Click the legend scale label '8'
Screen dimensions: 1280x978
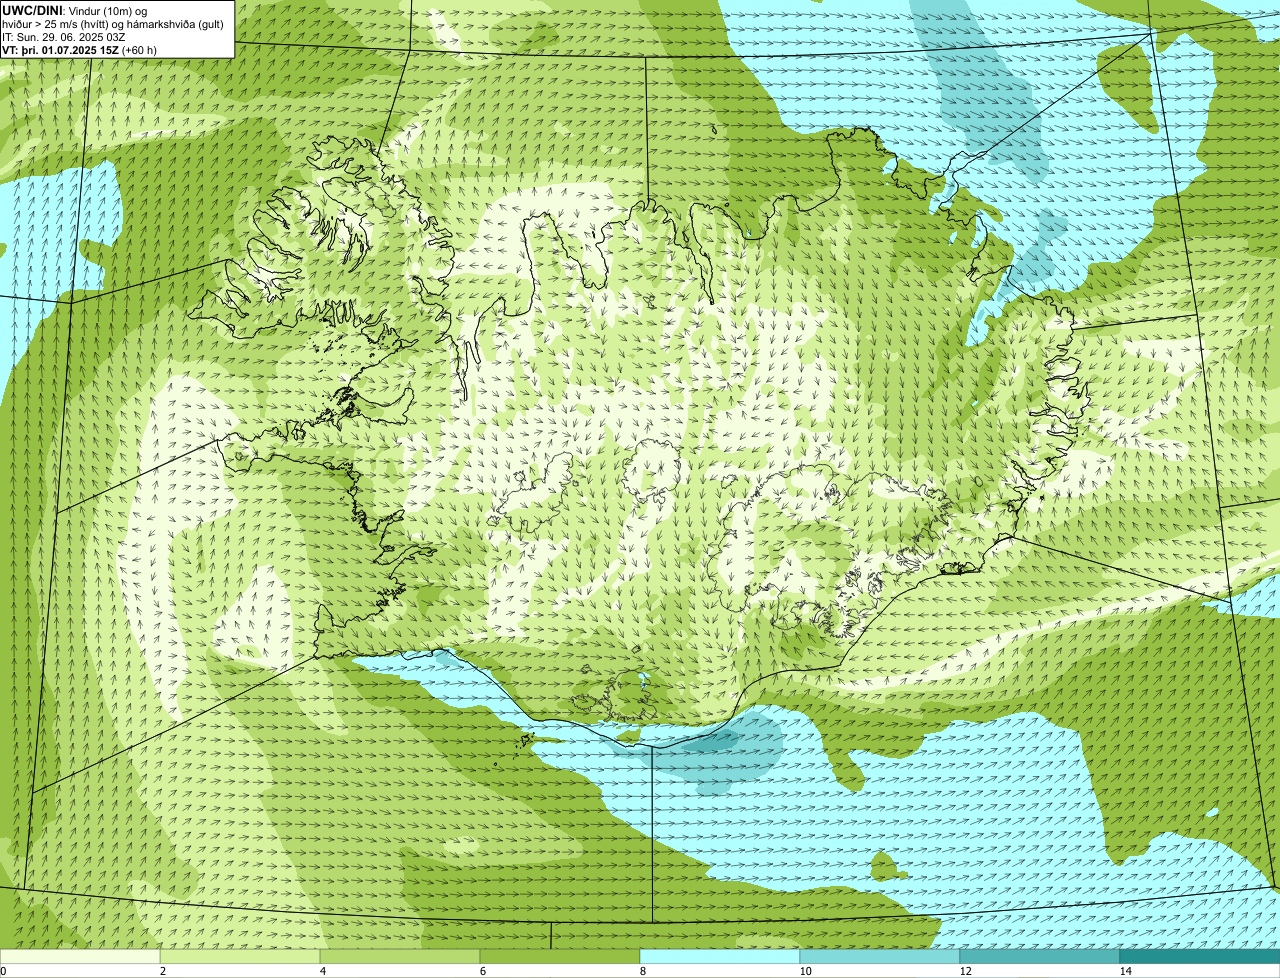pos(643,971)
